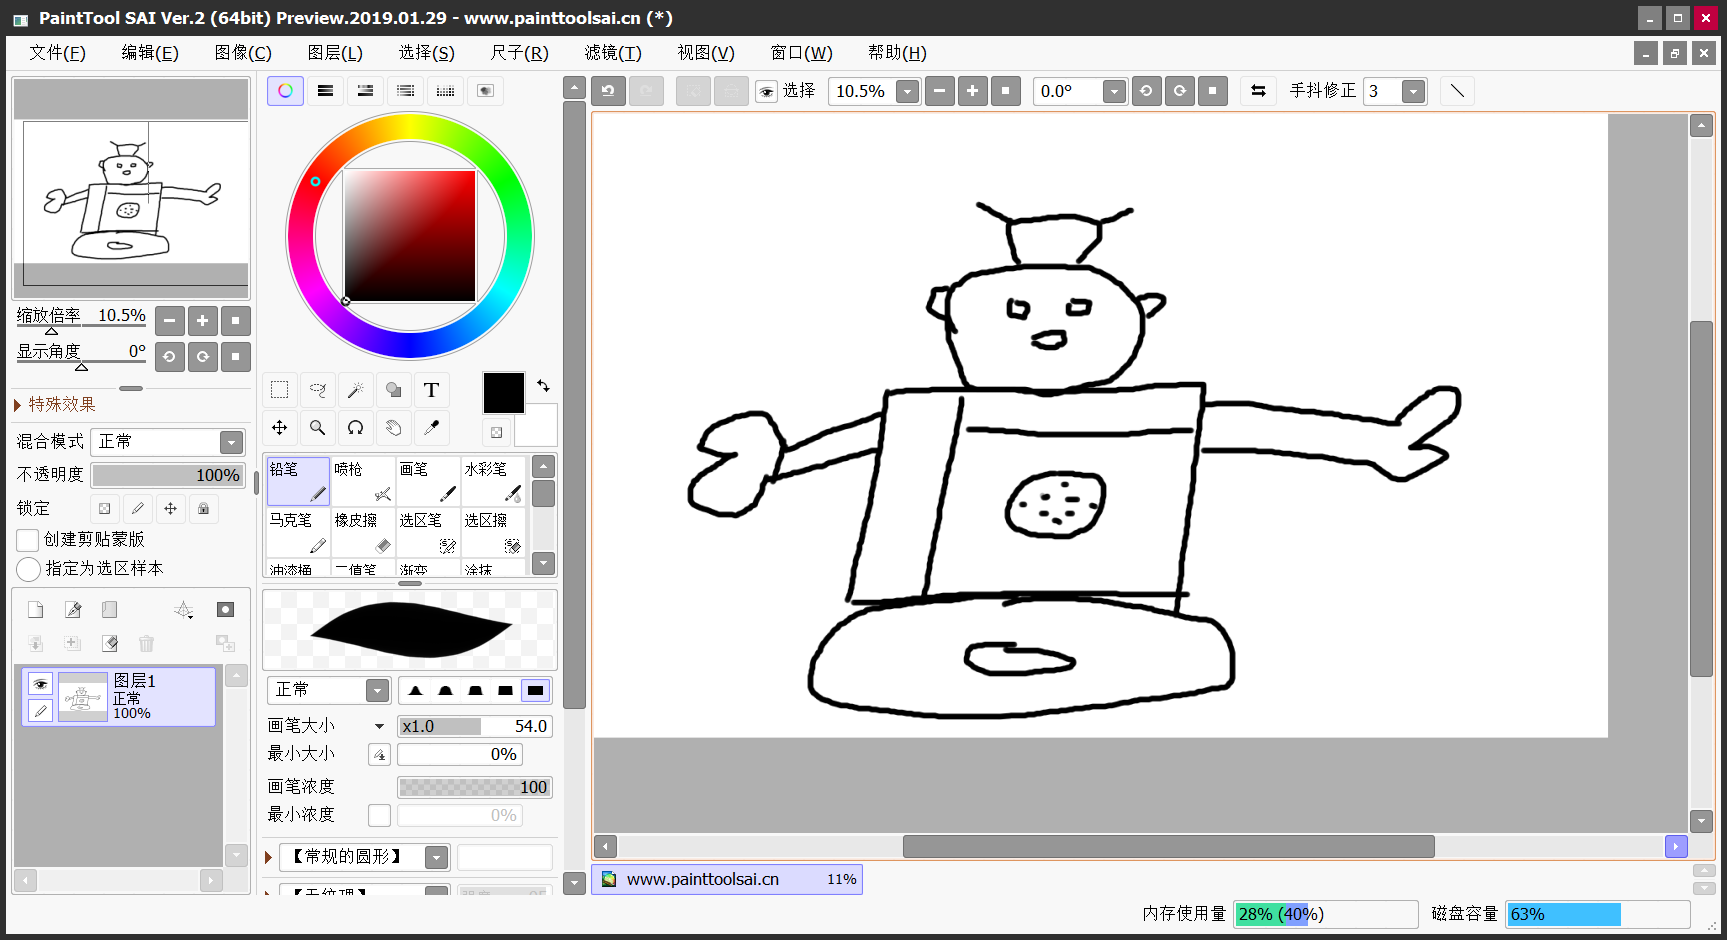Viewport: 1727px width, 940px height.
Task: Open the 帮助(H) menu
Action: tap(897, 53)
